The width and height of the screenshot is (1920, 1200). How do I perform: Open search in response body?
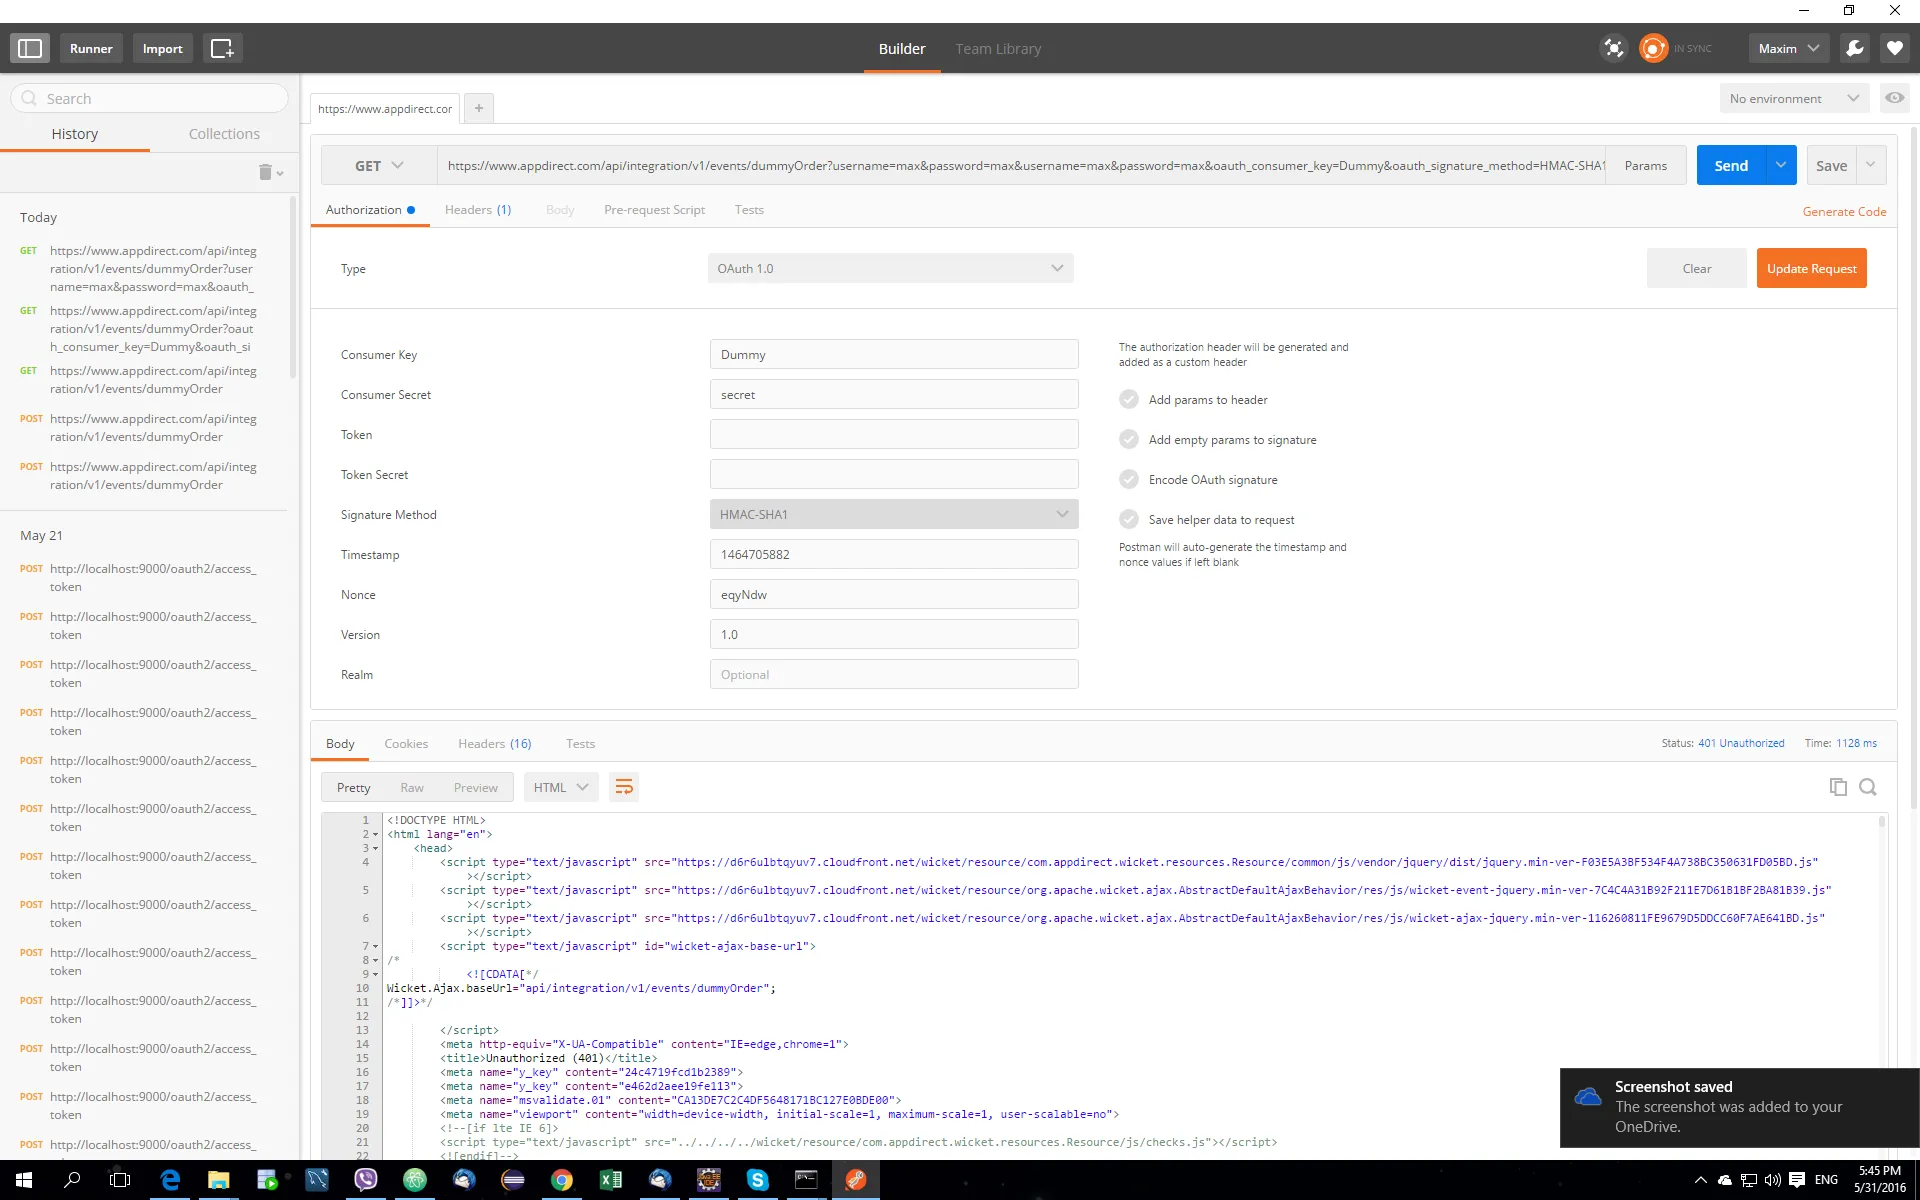(x=1867, y=787)
